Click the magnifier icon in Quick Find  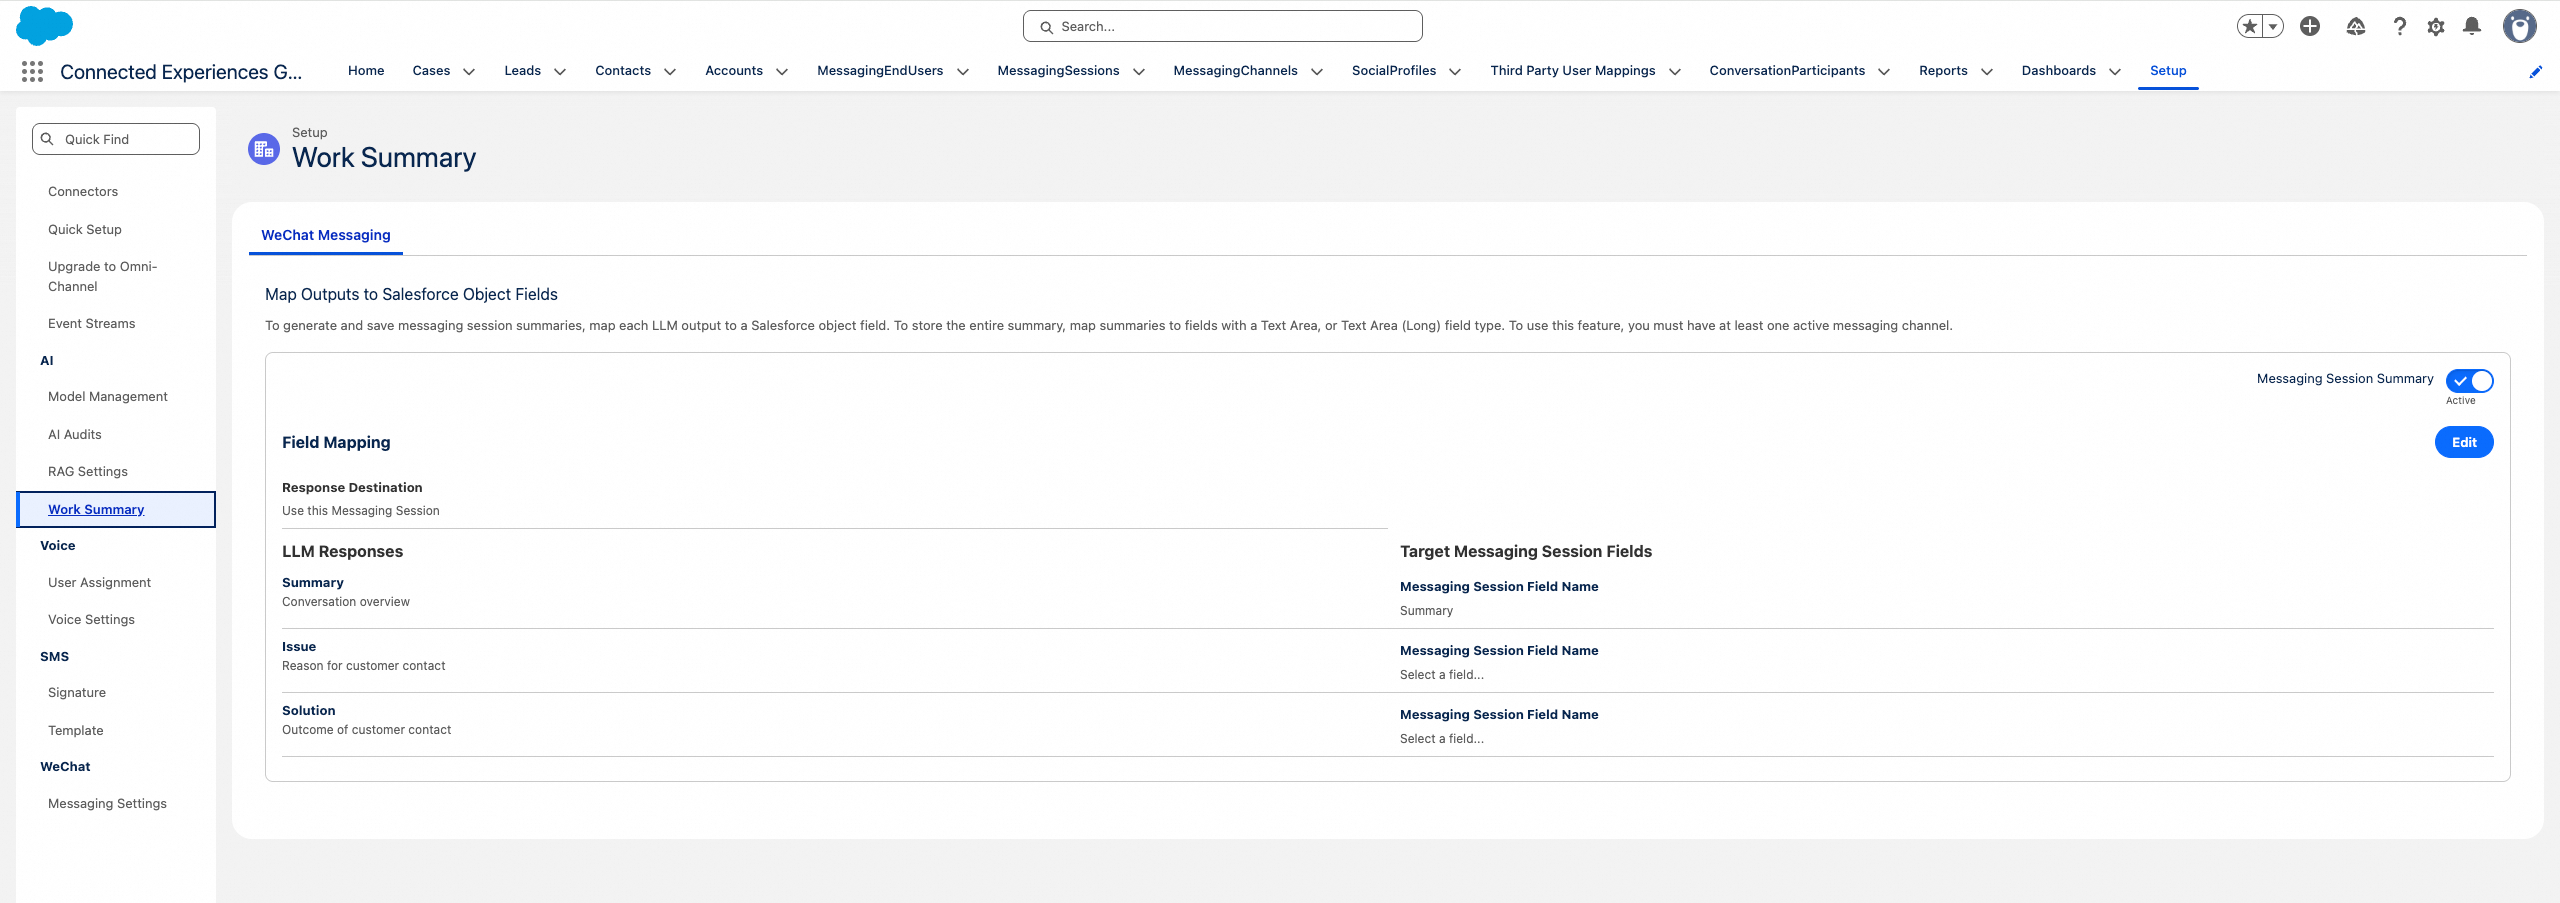click(47, 139)
